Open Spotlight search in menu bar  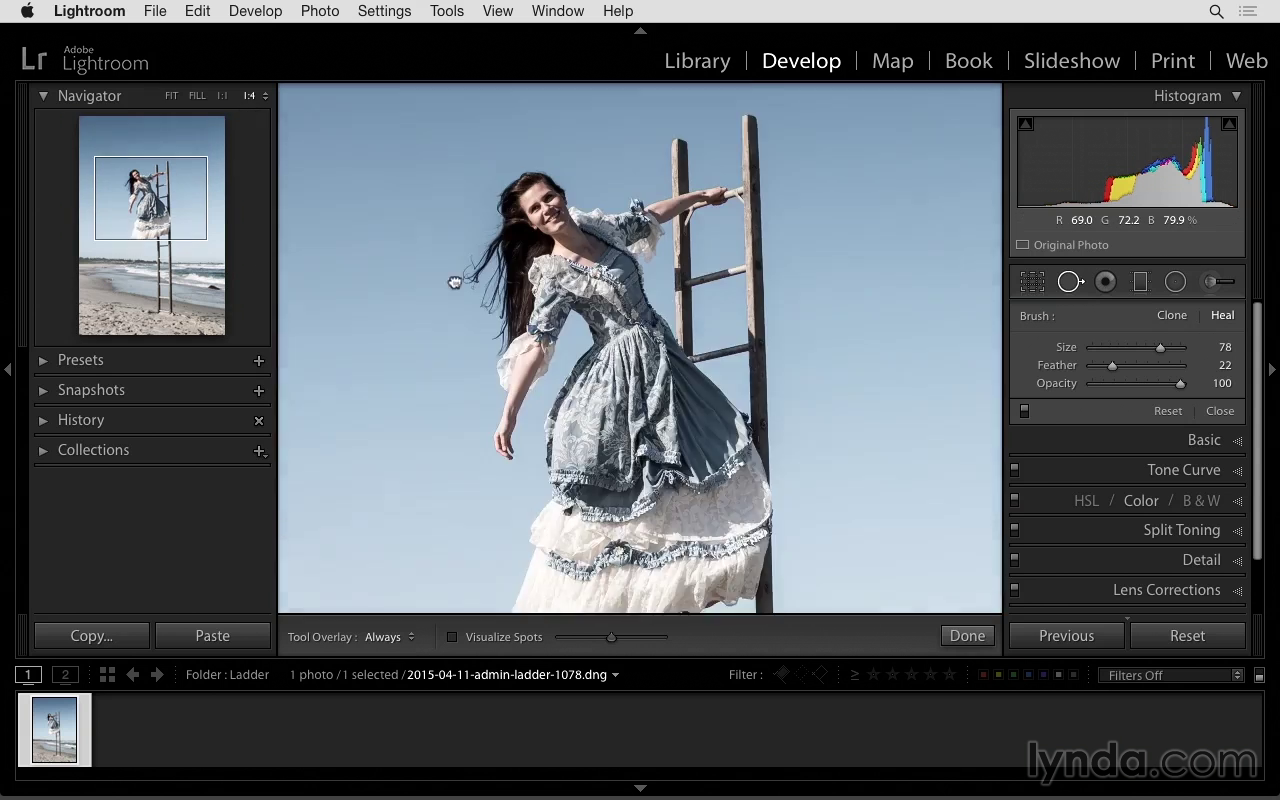[1216, 11]
